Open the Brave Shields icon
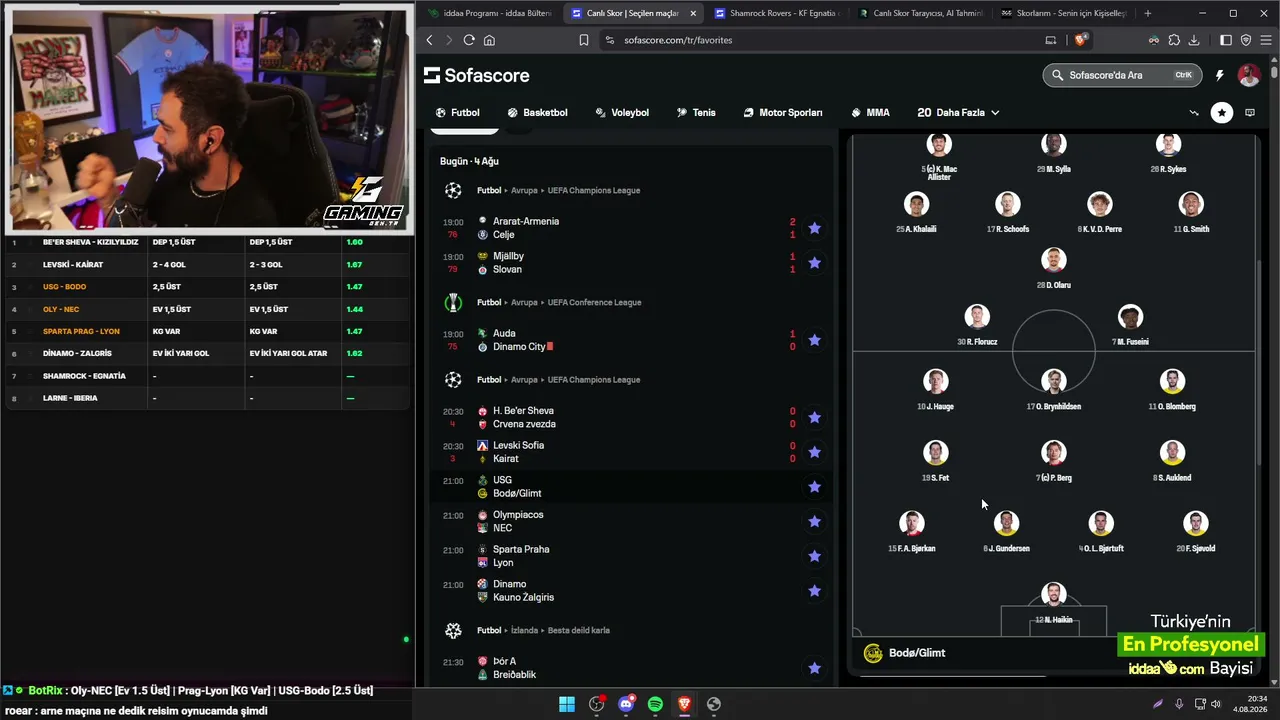Image resolution: width=1280 pixels, height=720 pixels. pos(1081,40)
